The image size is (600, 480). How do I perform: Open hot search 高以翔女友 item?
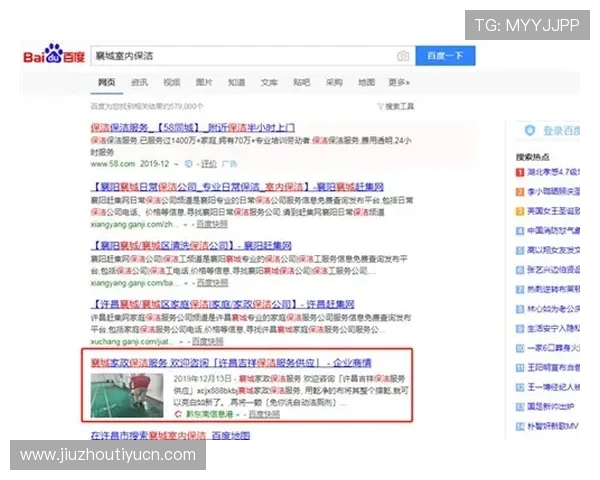pyautogui.click(x=553, y=250)
